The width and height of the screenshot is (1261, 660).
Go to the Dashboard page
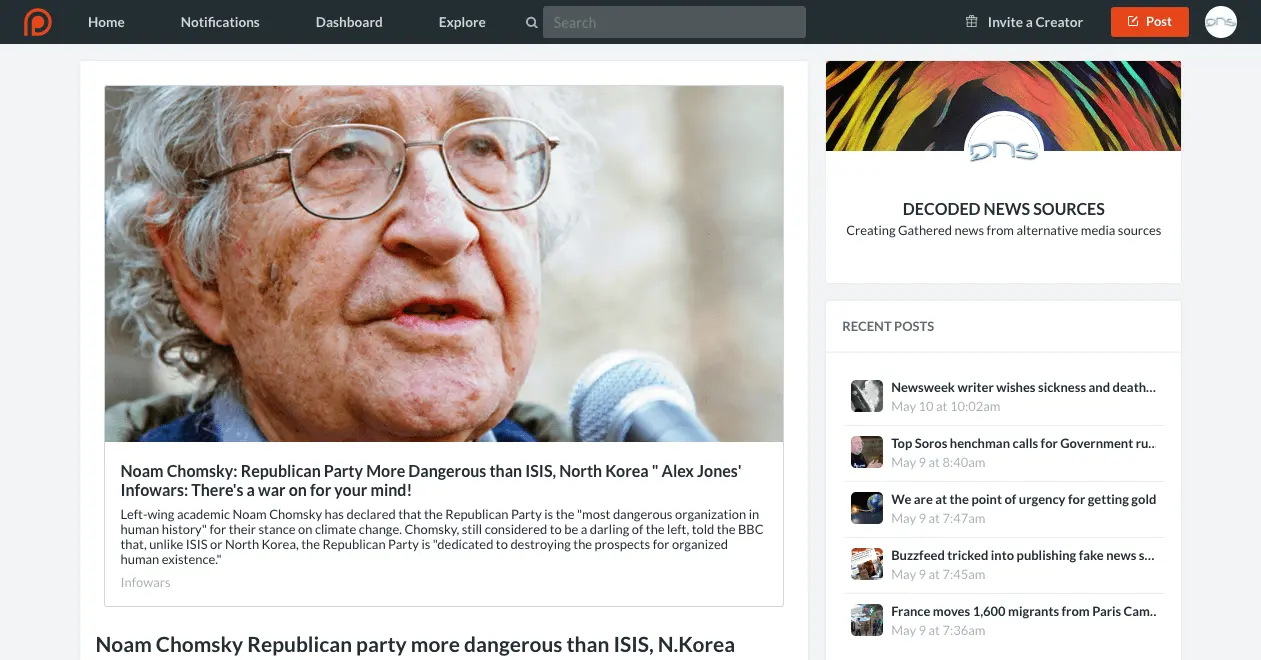tap(349, 22)
